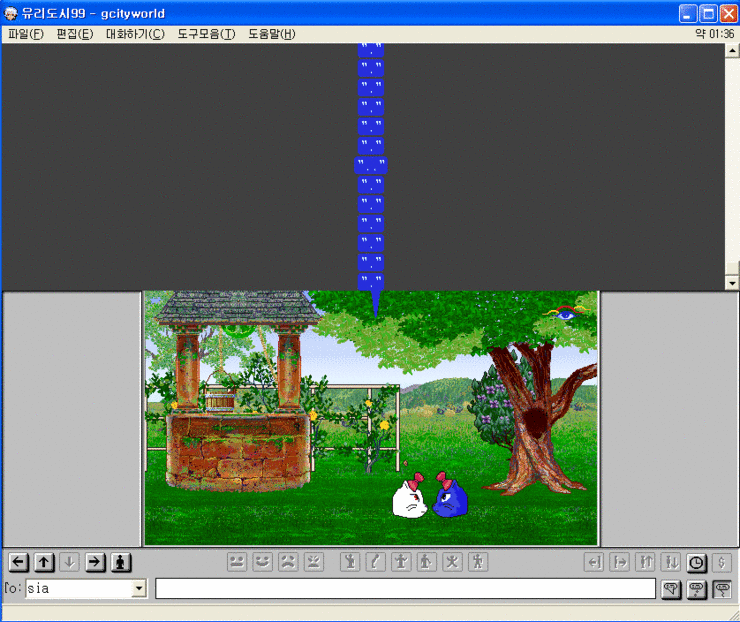Click the up arrow move button

[x=44, y=562]
